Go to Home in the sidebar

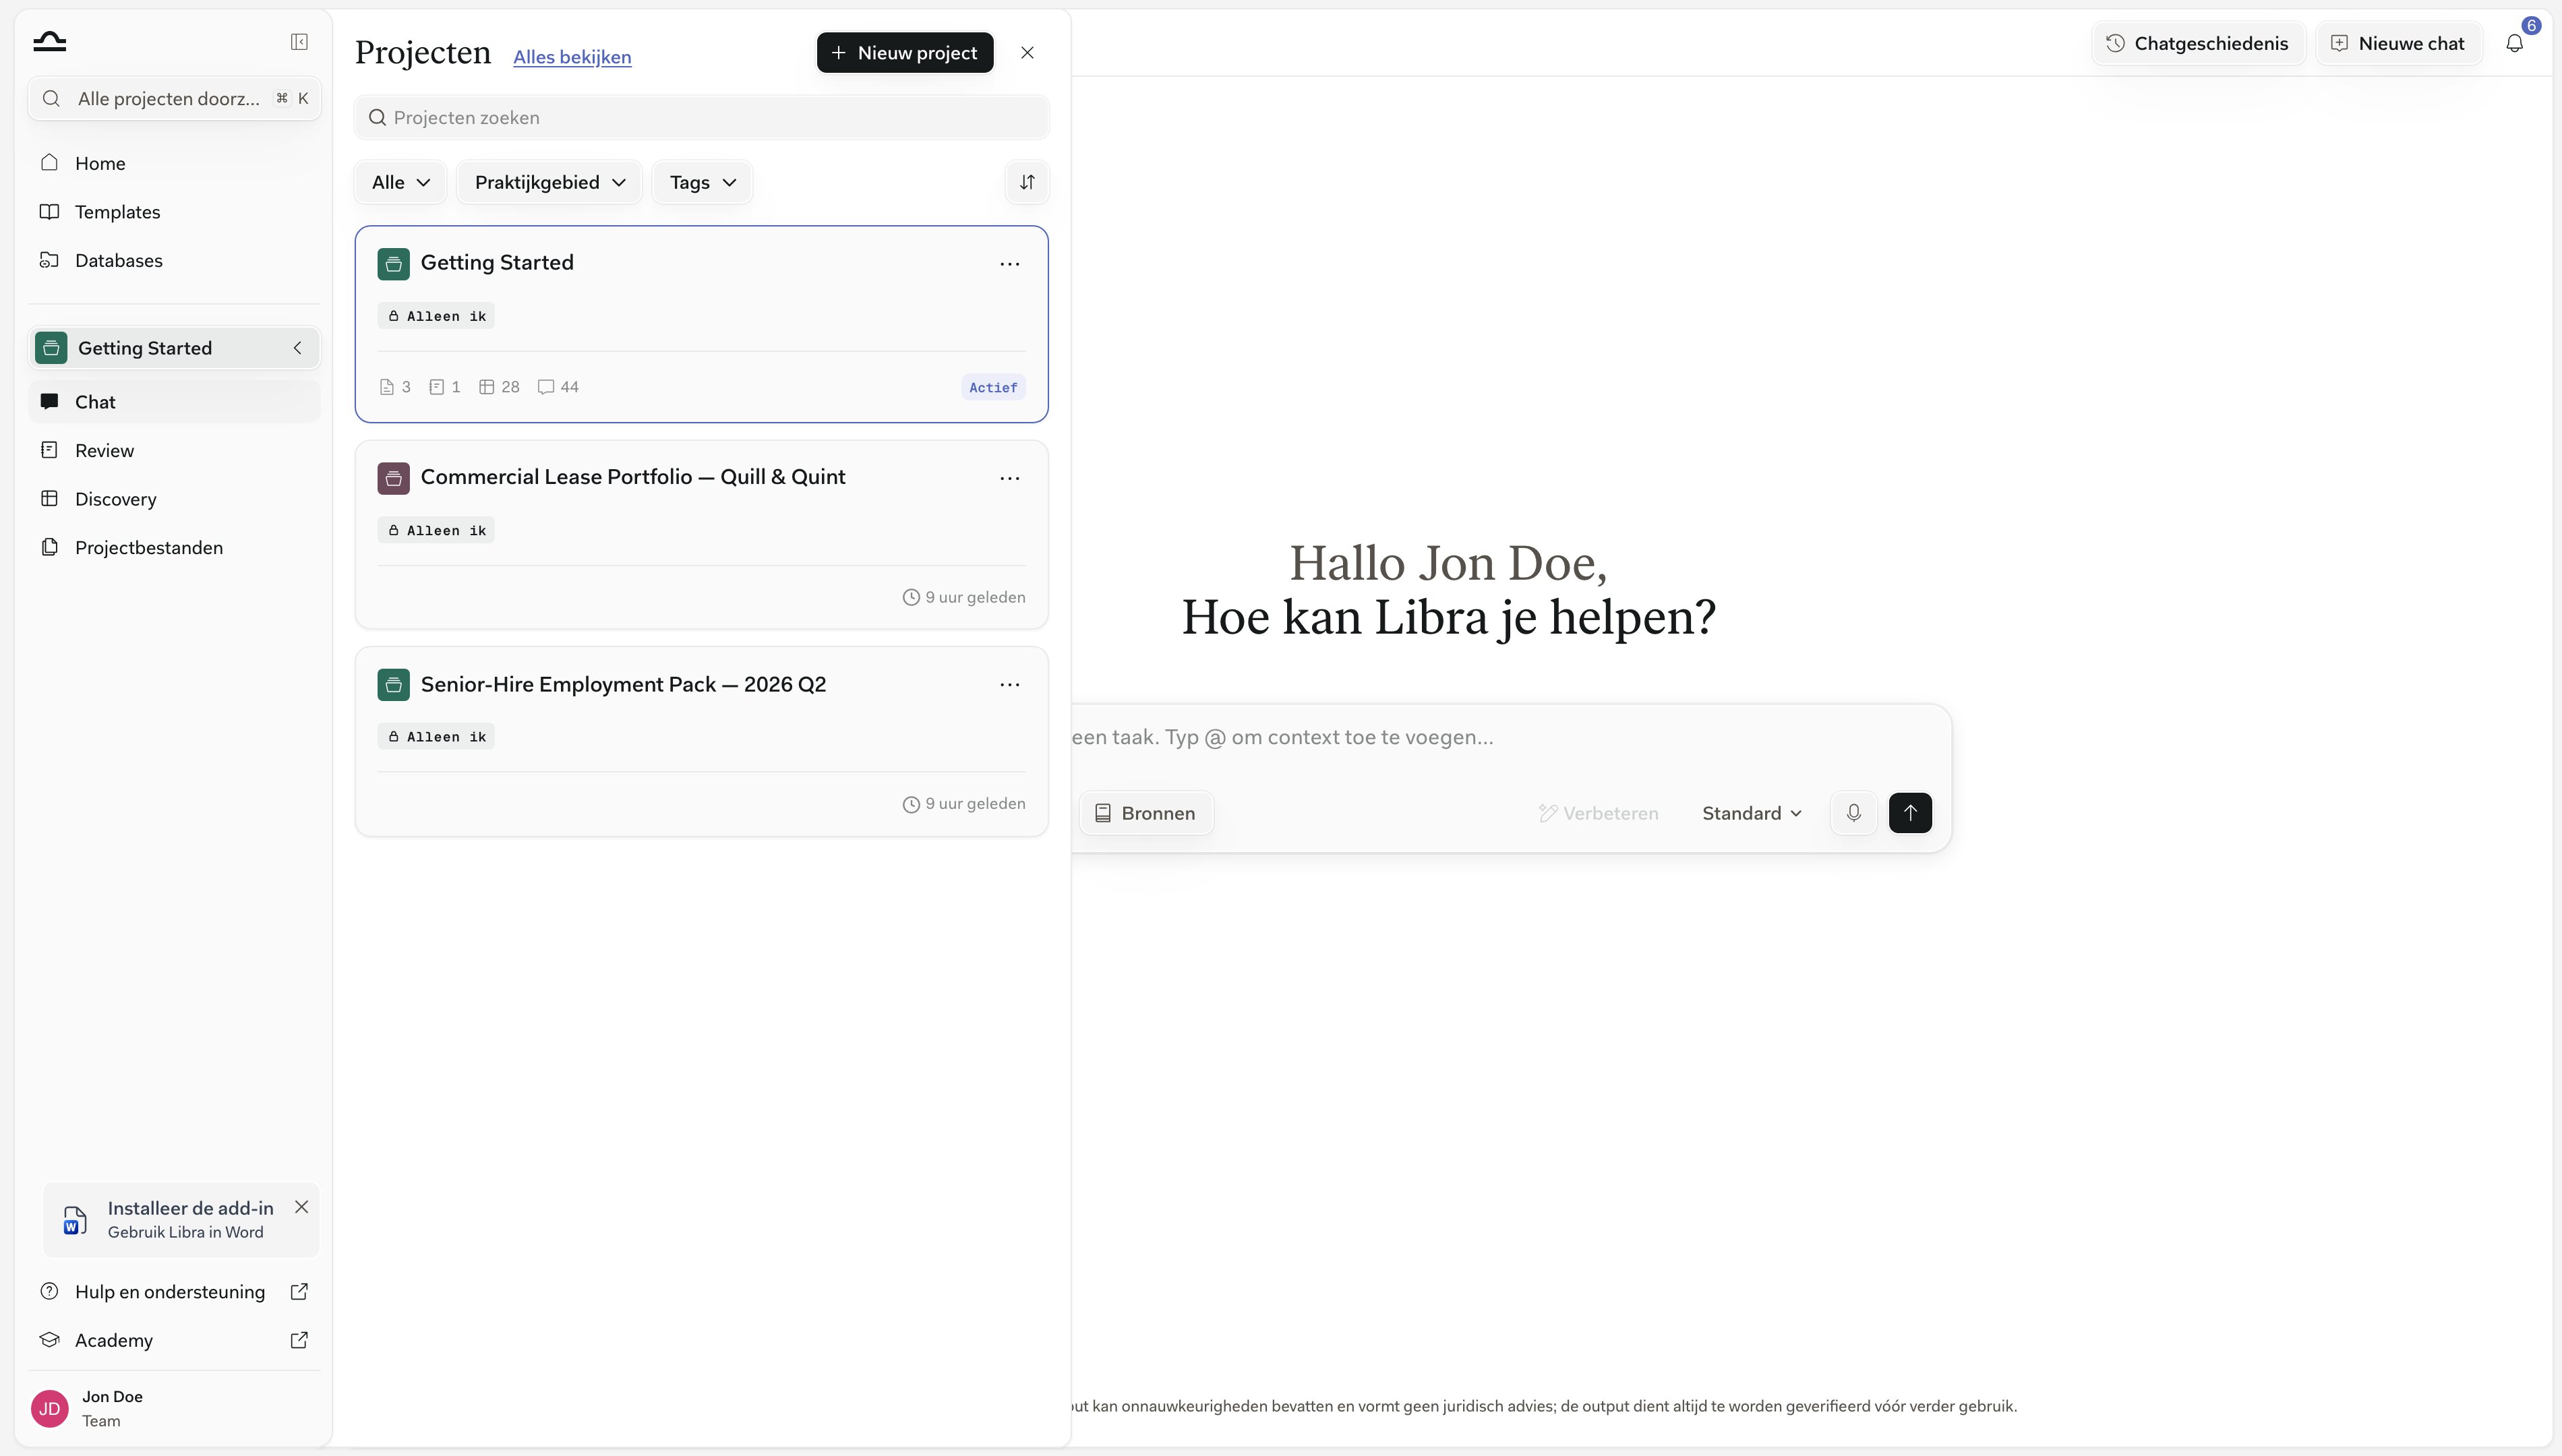tap(174, 163)
